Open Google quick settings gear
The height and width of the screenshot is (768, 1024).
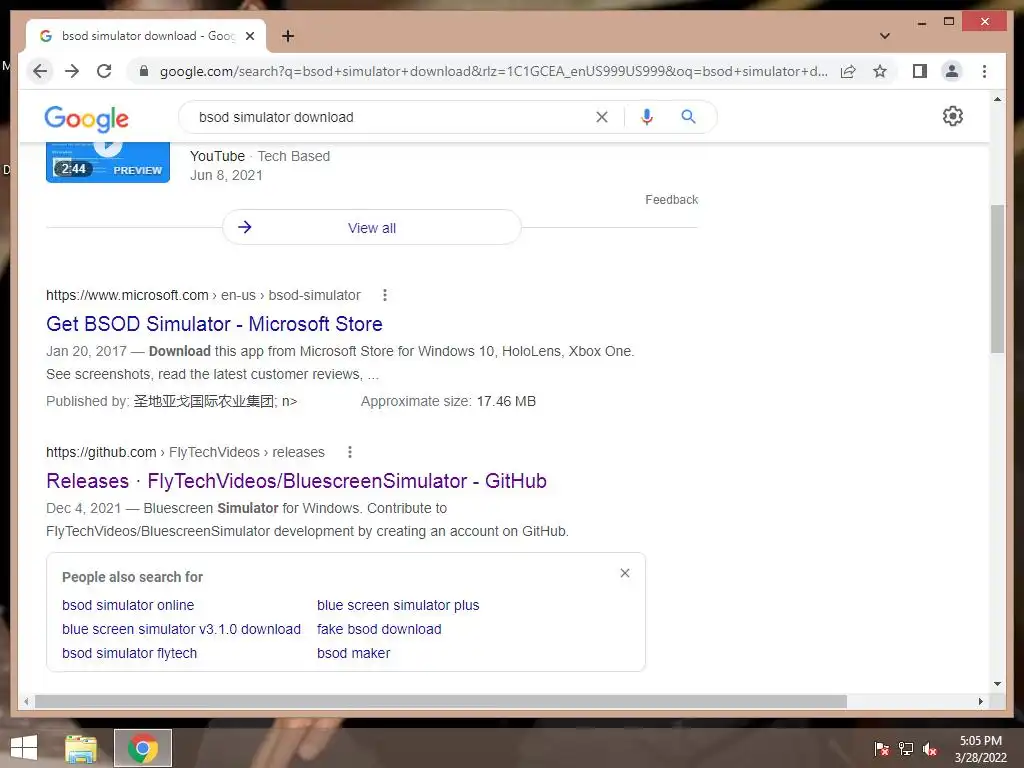[953, 116]
